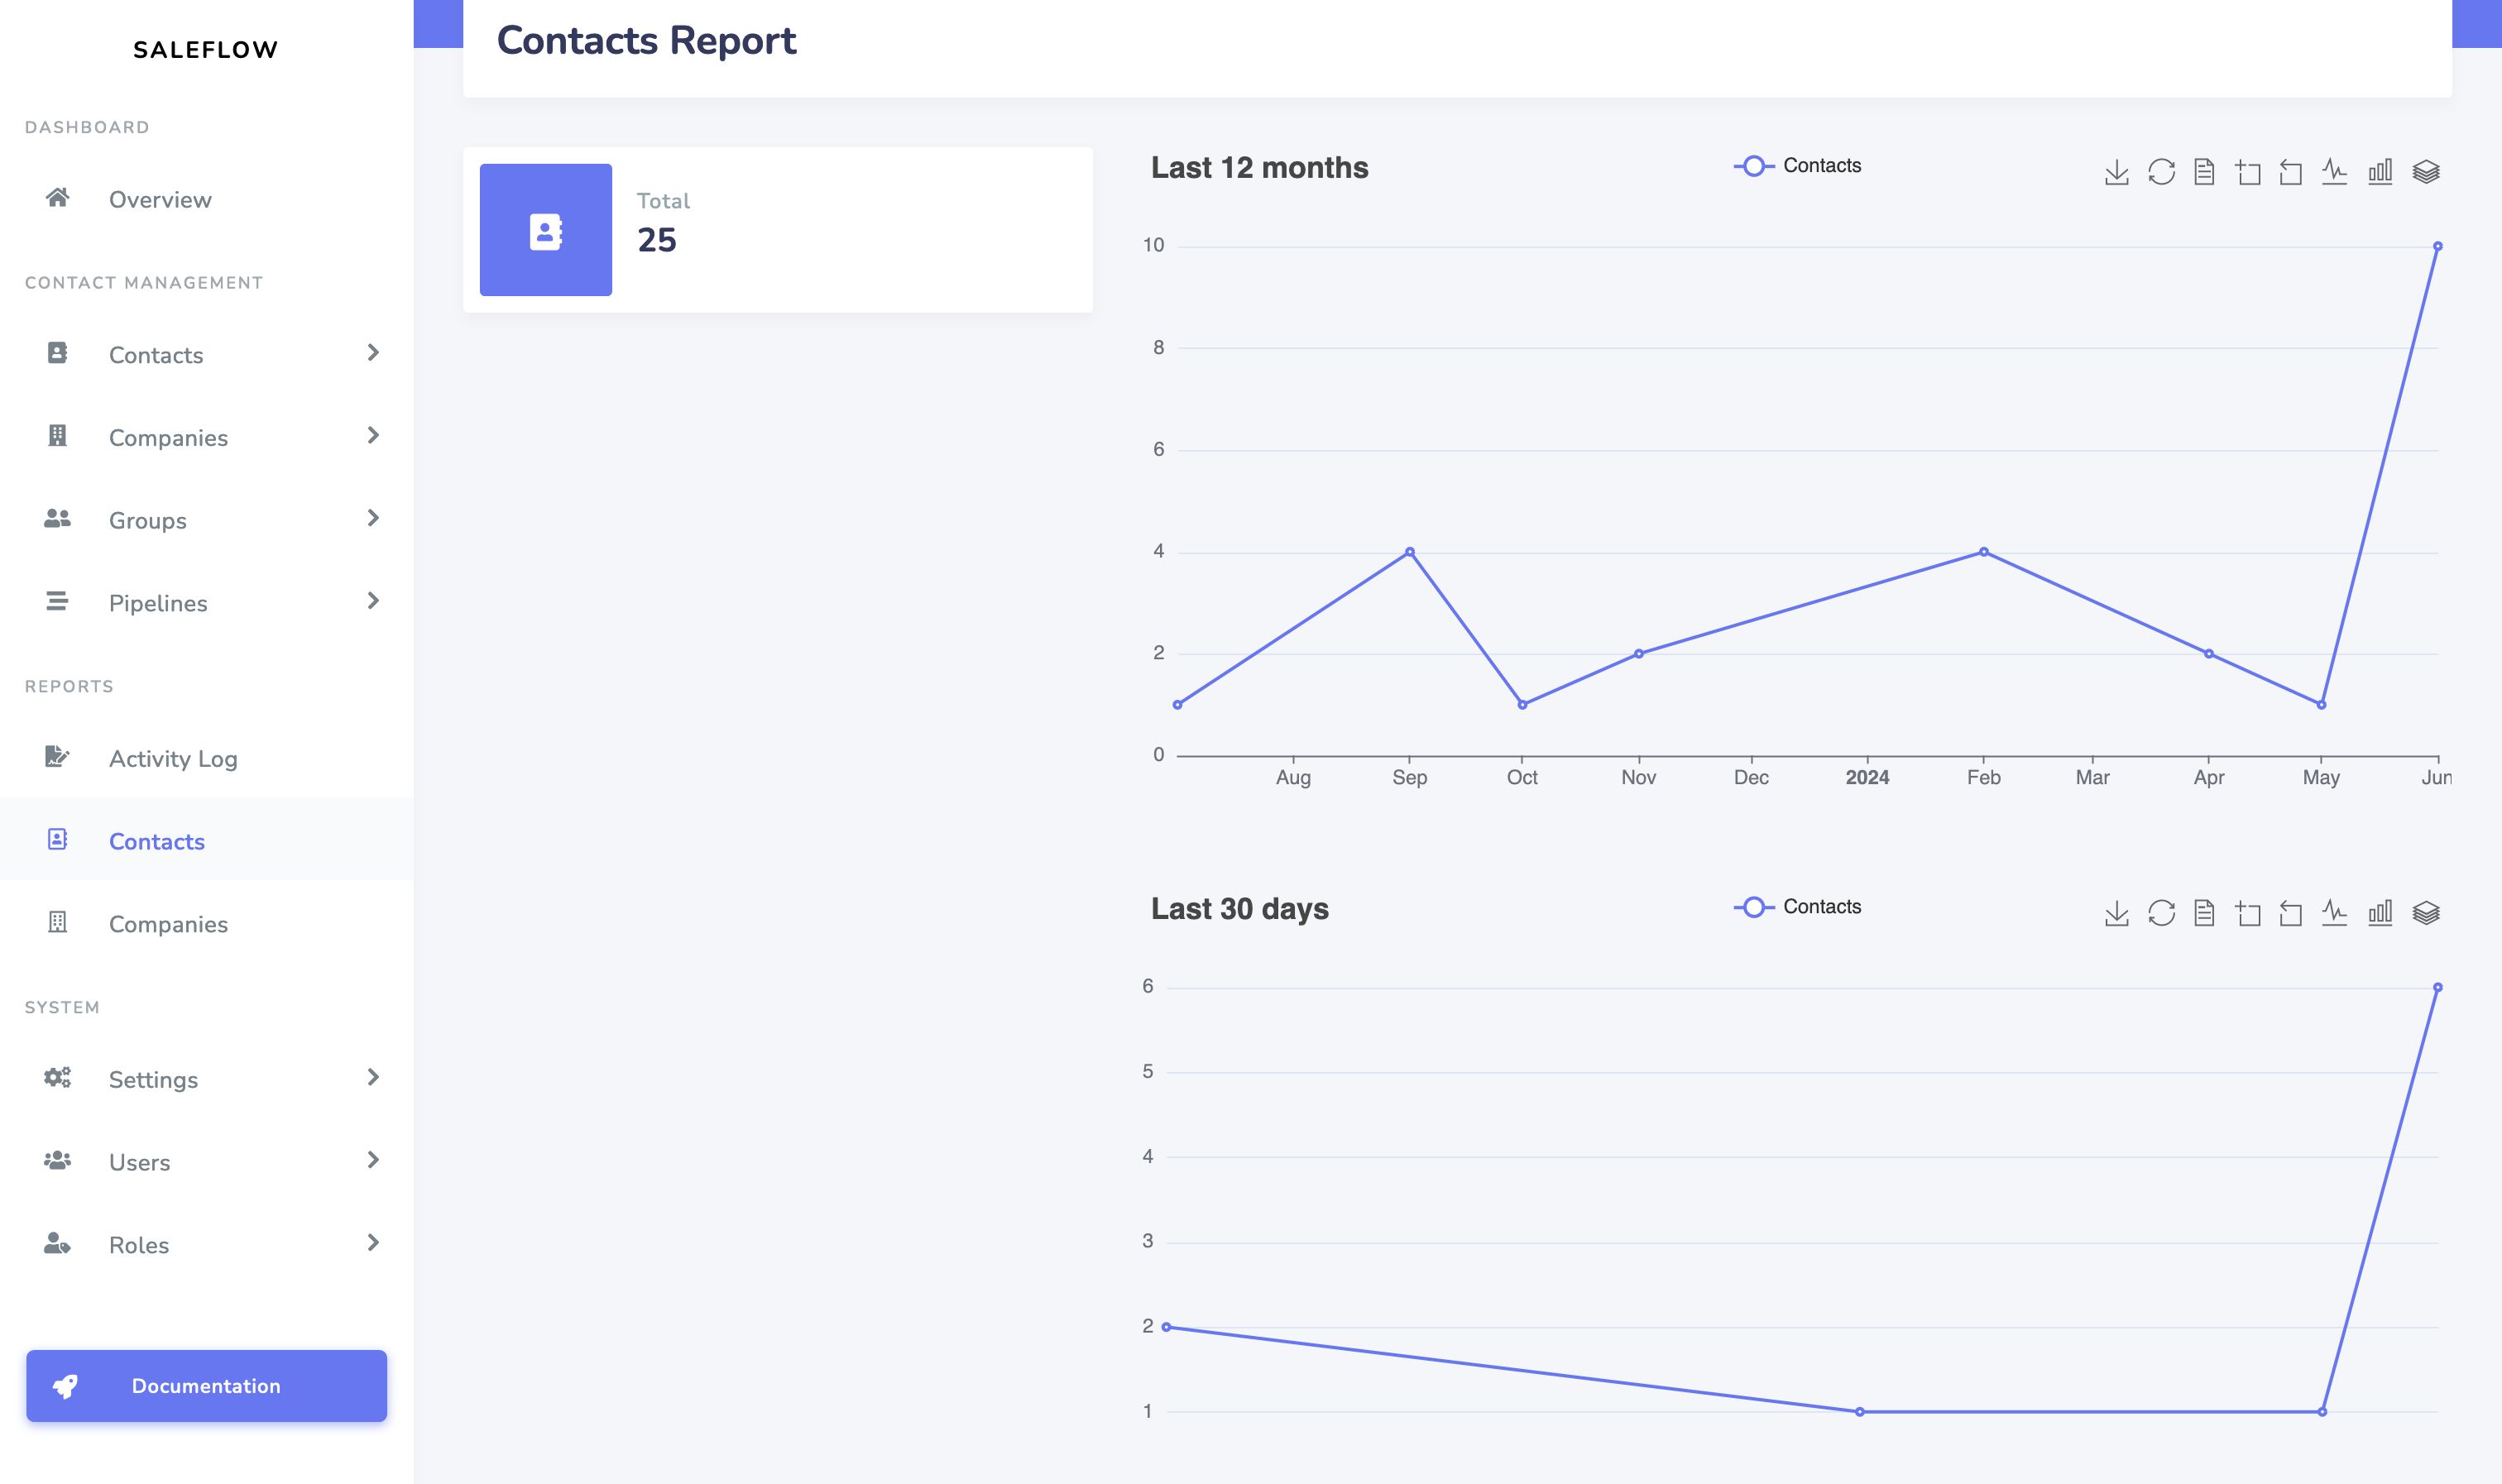This screenshot has height=1484, width=2502.
Task: Expand the Pipelines submenu chevron
Action: pyautogui.click(x=373, y=601)
